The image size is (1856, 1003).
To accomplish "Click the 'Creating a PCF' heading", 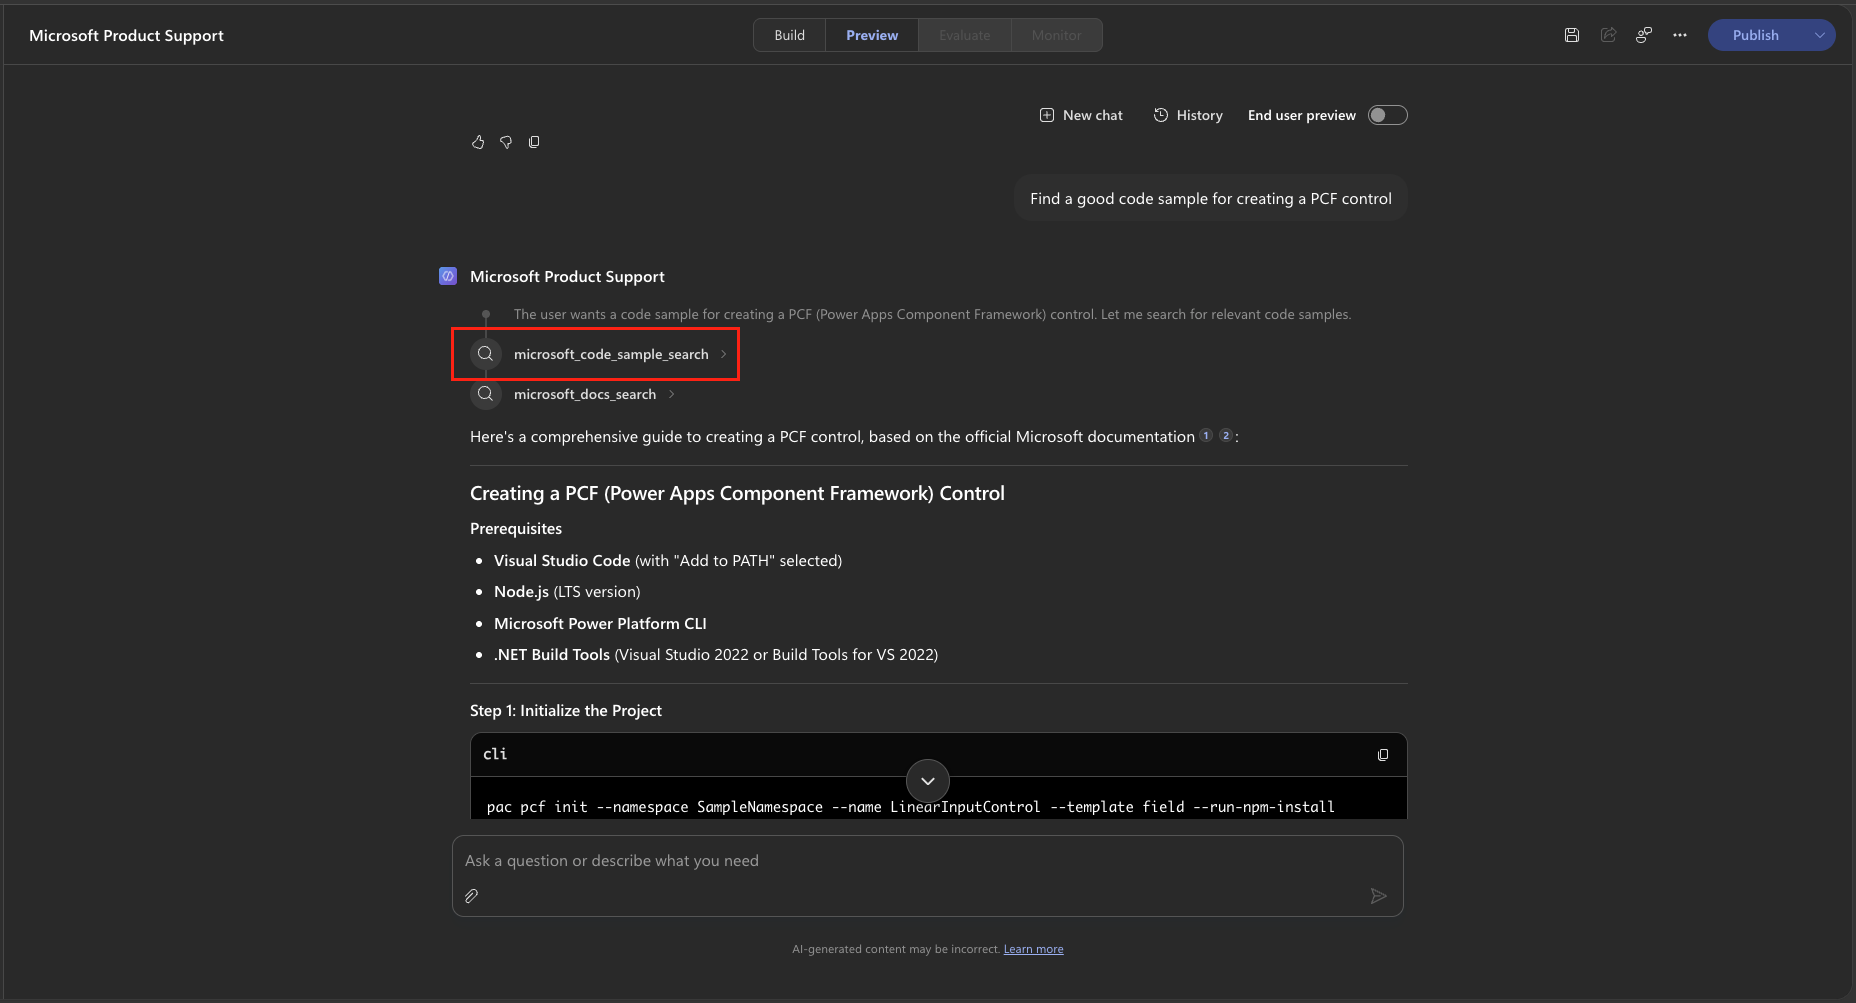I will 737,493.
